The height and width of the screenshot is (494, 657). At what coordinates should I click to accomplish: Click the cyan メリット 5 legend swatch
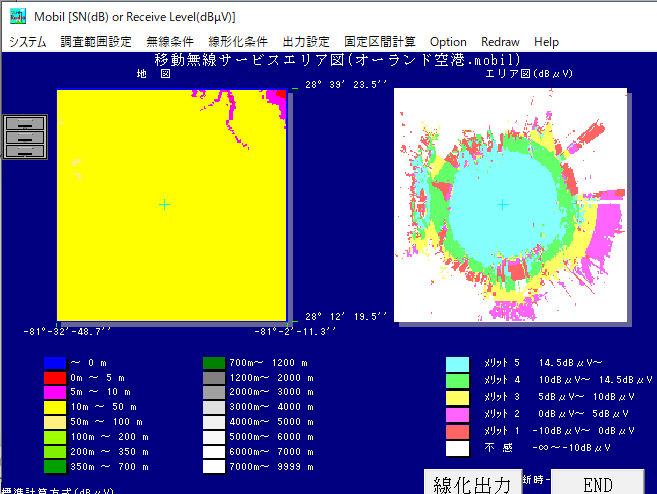457,364
